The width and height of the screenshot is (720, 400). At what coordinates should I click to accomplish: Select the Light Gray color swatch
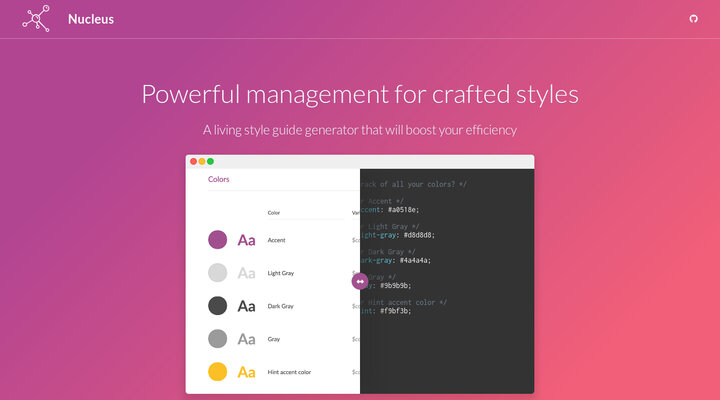(x=218, y=273)
